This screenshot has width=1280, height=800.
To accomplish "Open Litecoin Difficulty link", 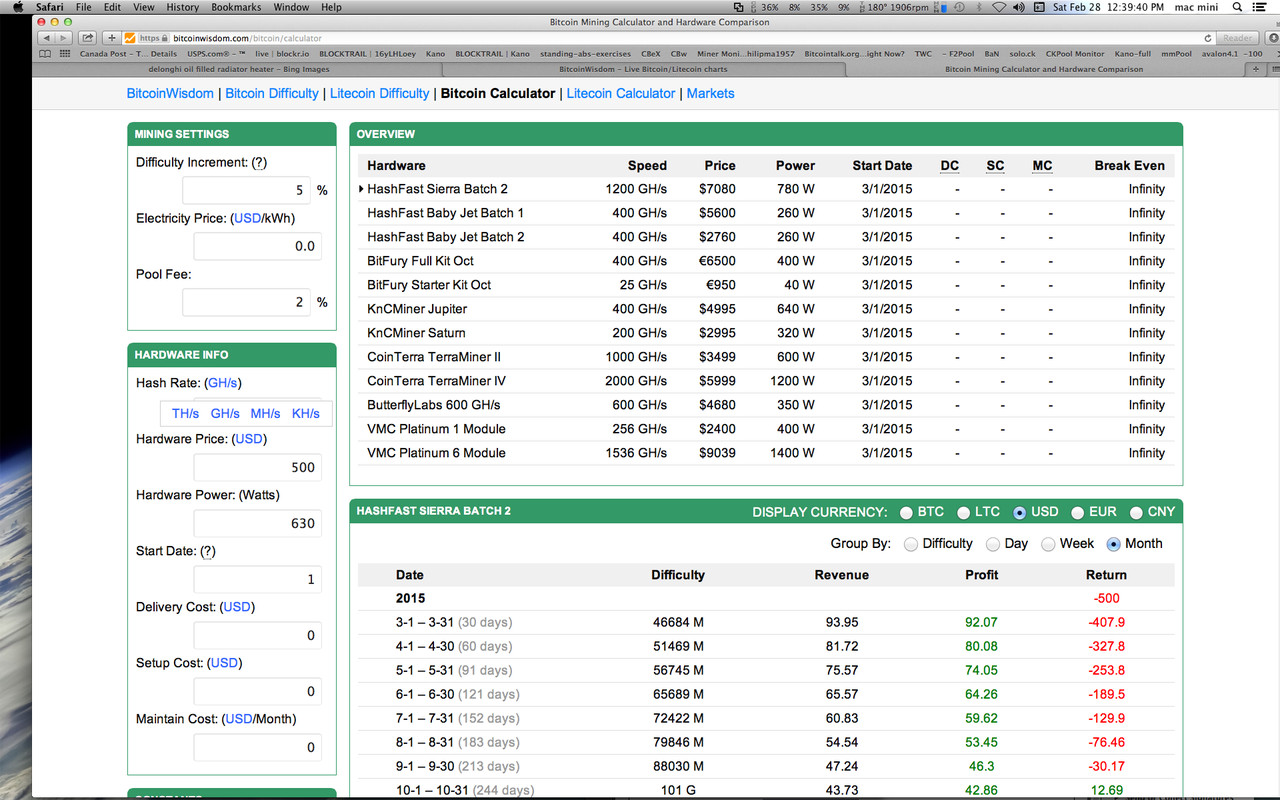I will 380,93.
